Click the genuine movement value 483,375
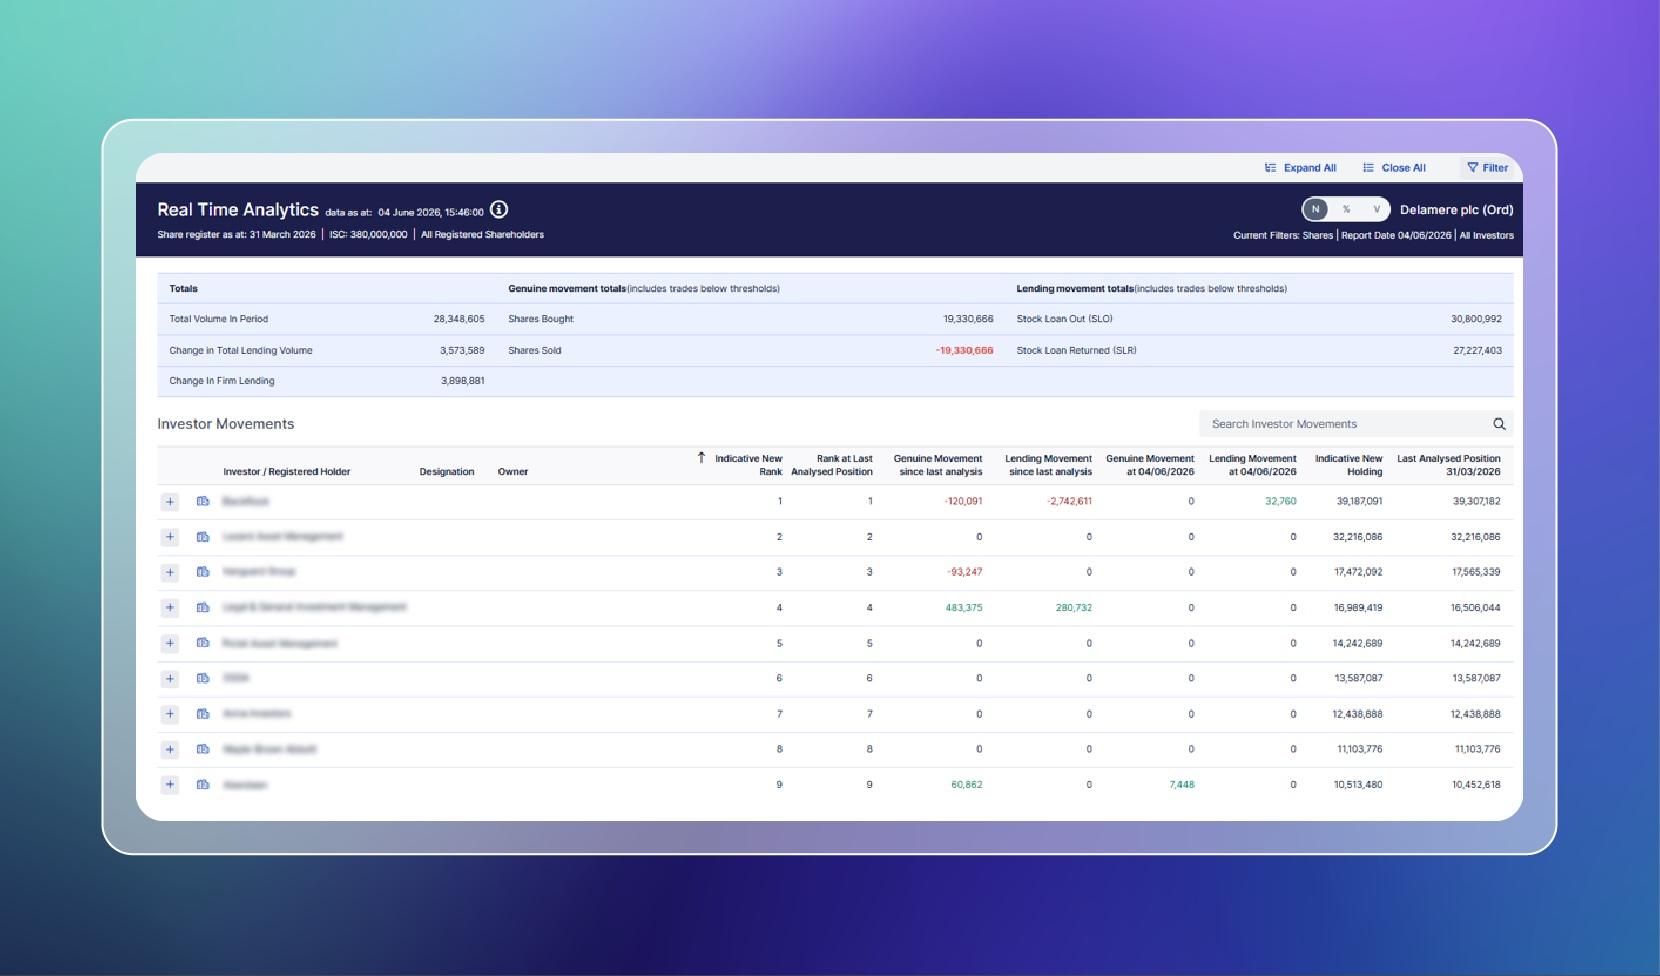 [964, 608]
